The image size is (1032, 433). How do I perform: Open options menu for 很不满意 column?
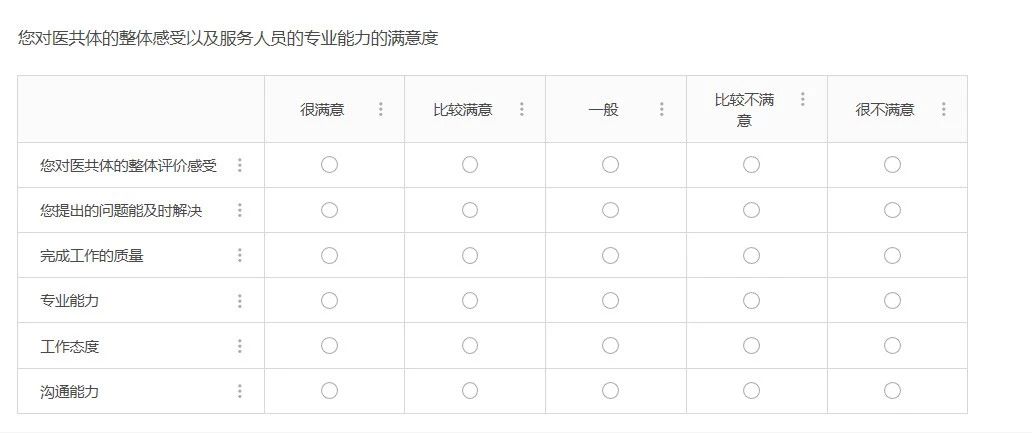coord(943,109)
